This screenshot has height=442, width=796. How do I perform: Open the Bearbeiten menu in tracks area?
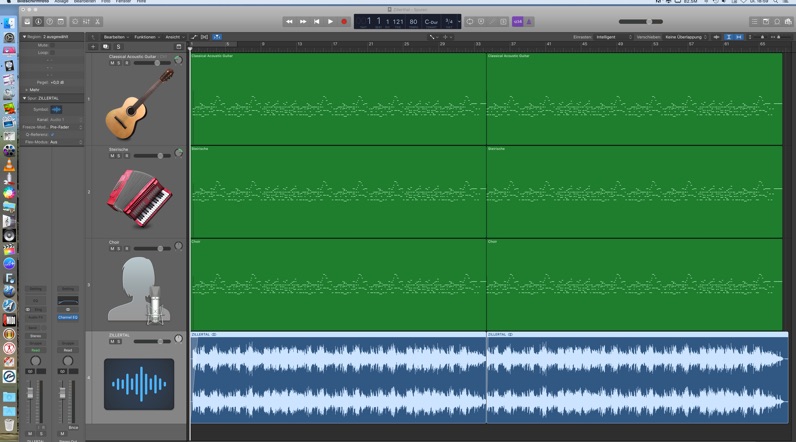116,37
